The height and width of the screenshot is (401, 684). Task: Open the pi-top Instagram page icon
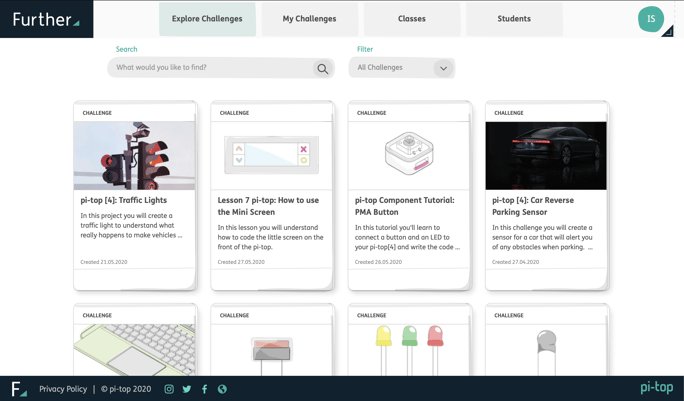[x=169, y=389]
